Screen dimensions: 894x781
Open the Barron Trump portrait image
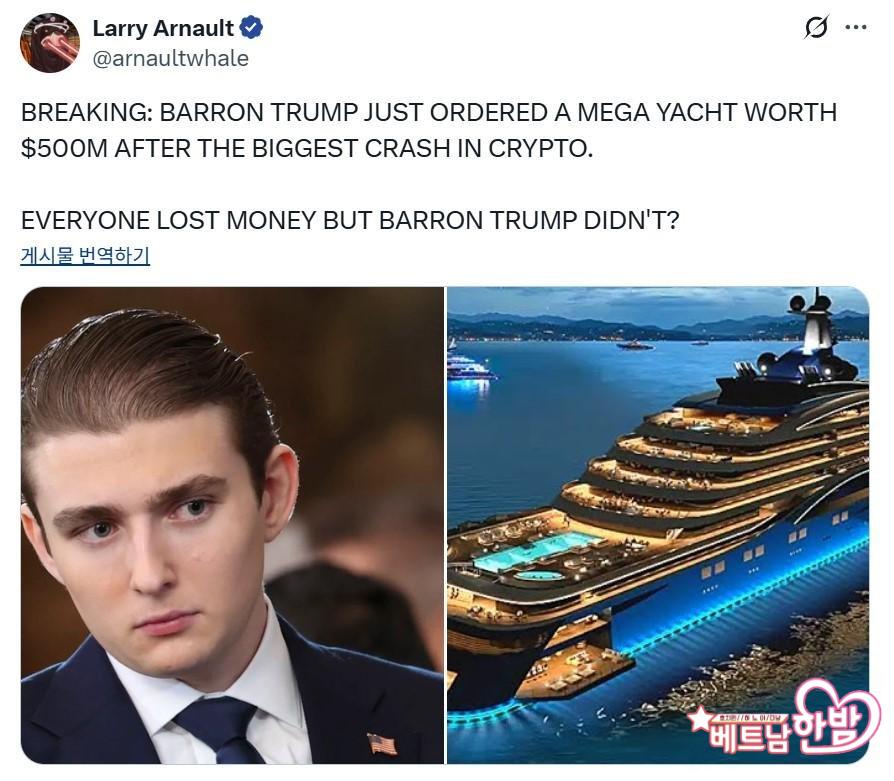(x=232, y=525)
